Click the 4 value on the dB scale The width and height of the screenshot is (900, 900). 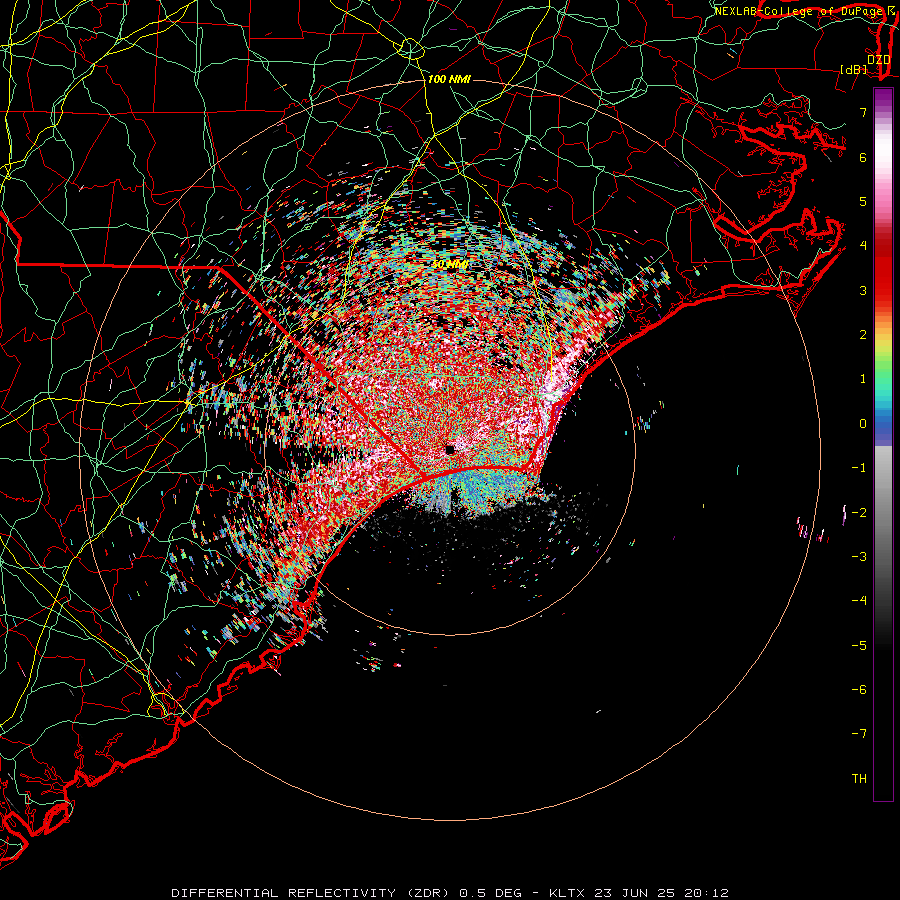coord(863,246)
